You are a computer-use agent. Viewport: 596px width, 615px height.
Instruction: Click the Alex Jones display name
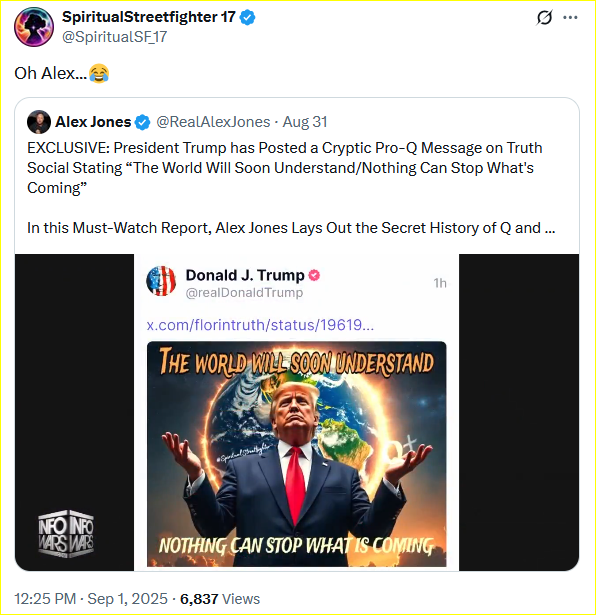pos(93,122)
